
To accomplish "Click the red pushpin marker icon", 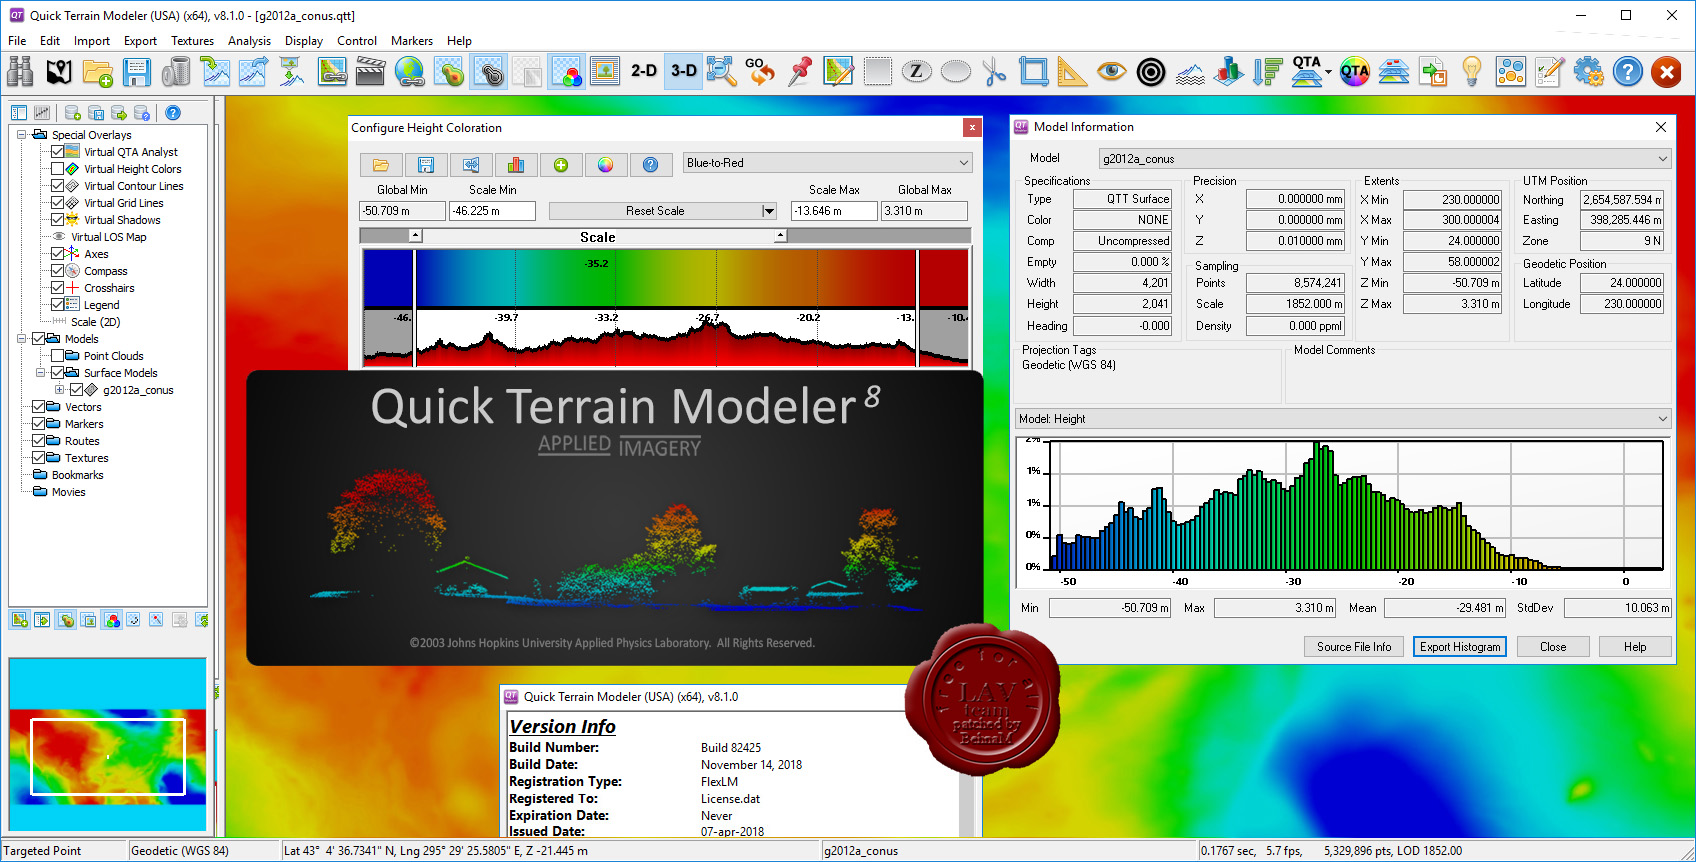I will [x=800, y=71].
